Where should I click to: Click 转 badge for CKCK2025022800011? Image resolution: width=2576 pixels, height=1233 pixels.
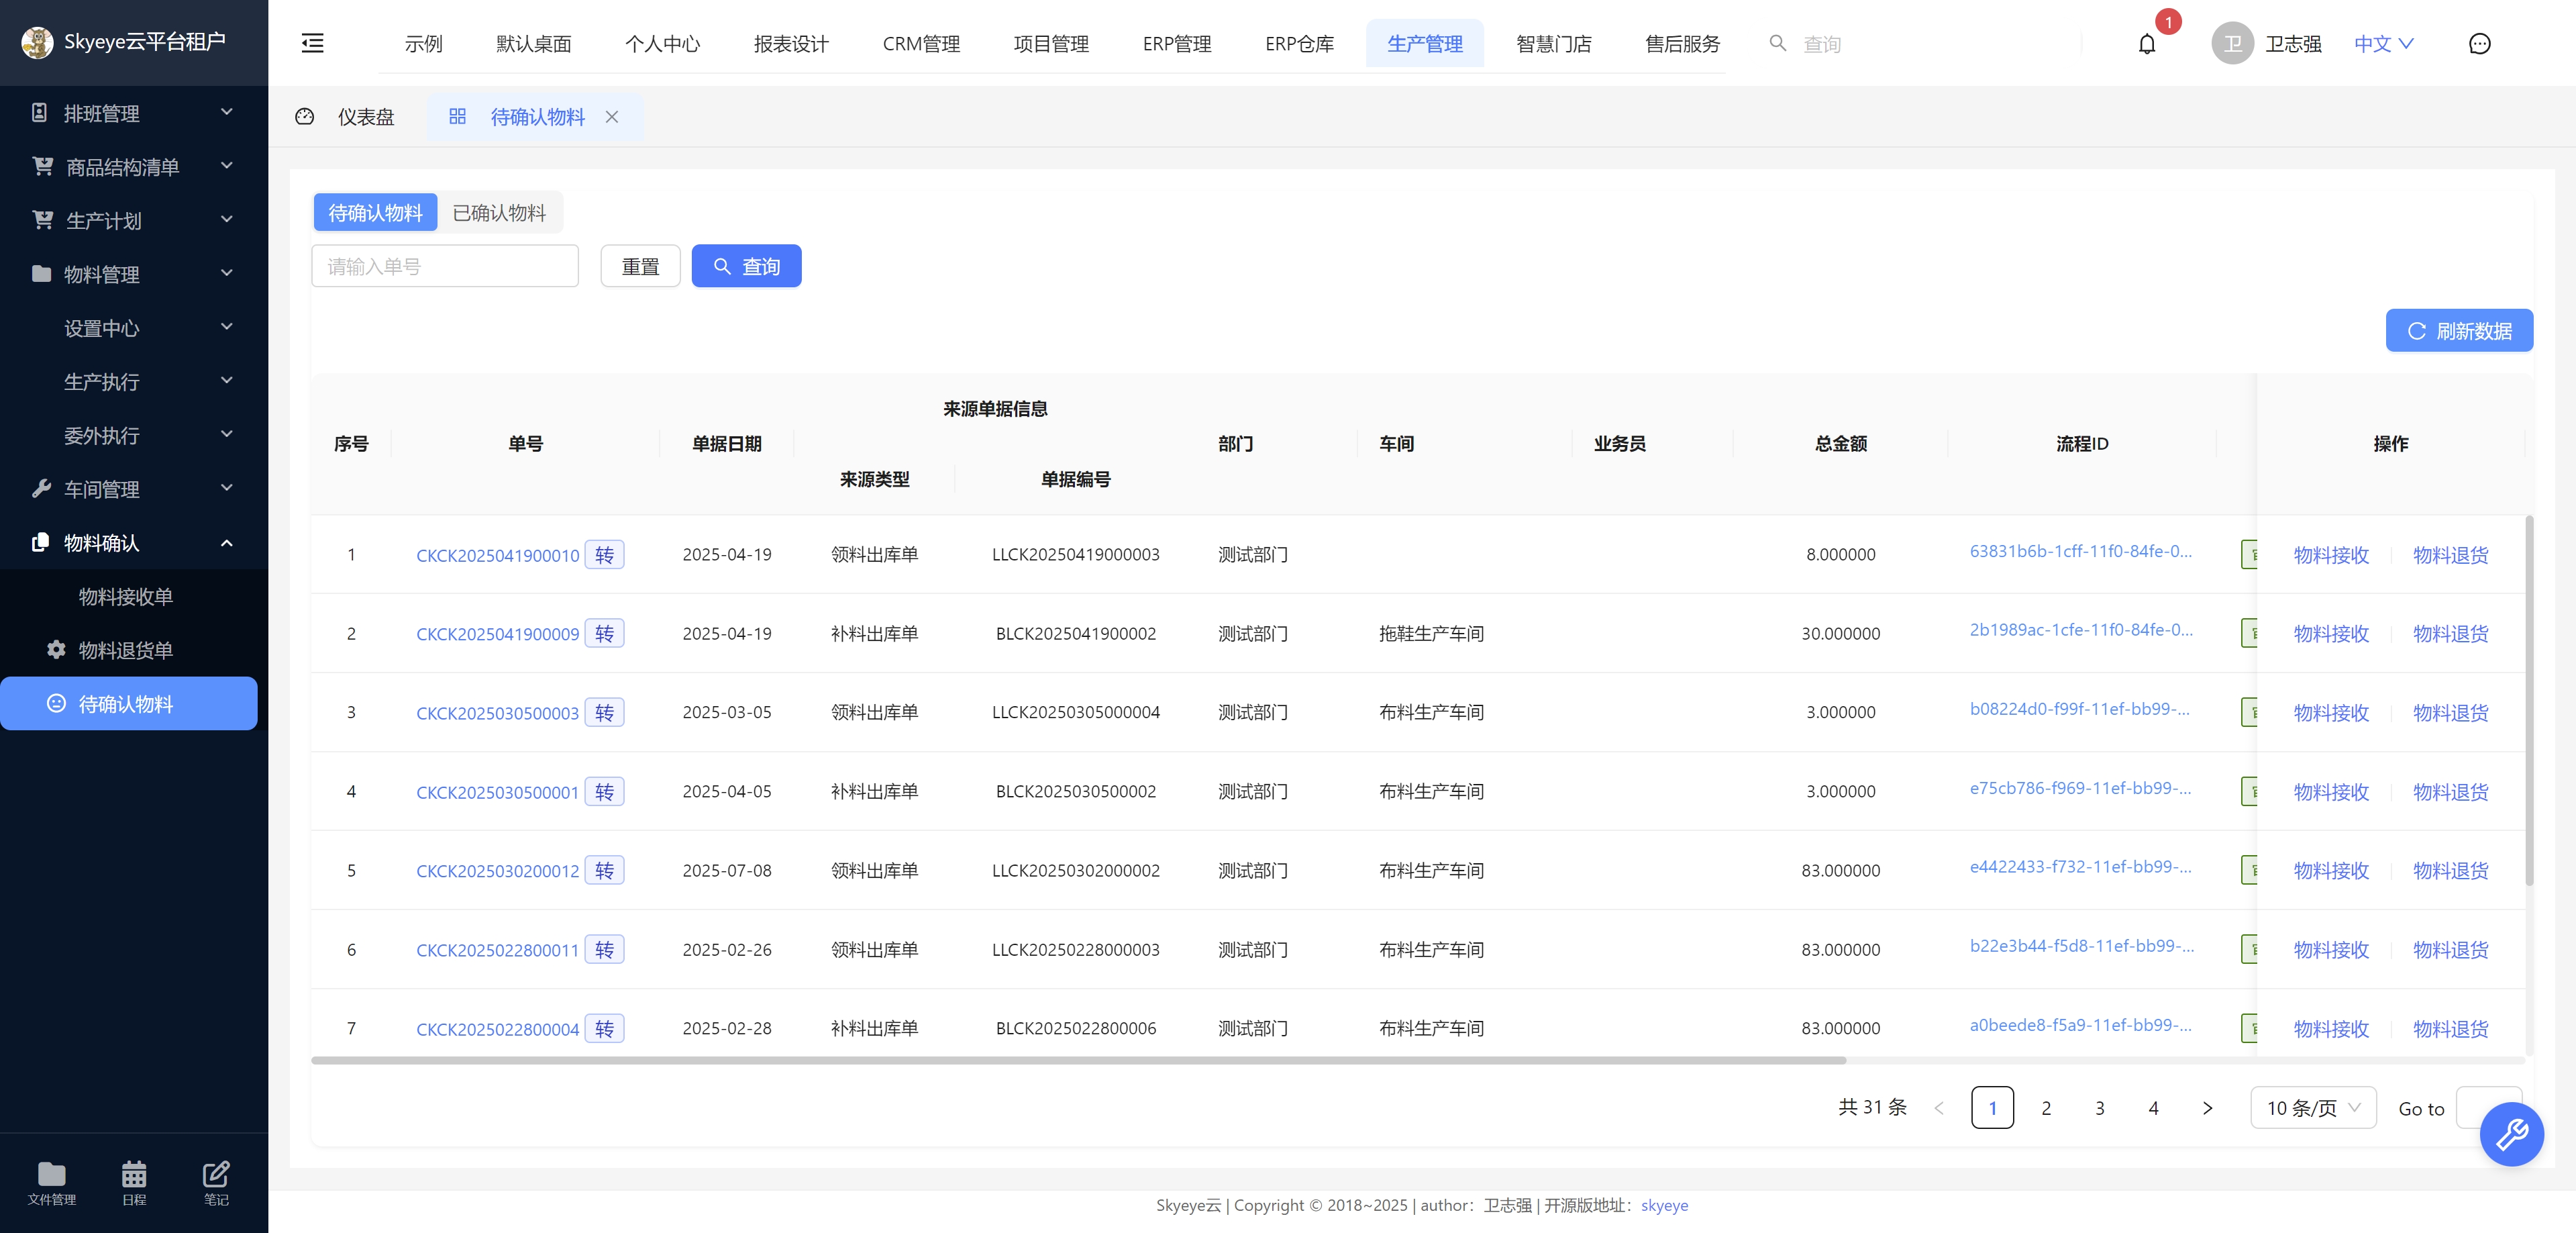coord(604,949)
